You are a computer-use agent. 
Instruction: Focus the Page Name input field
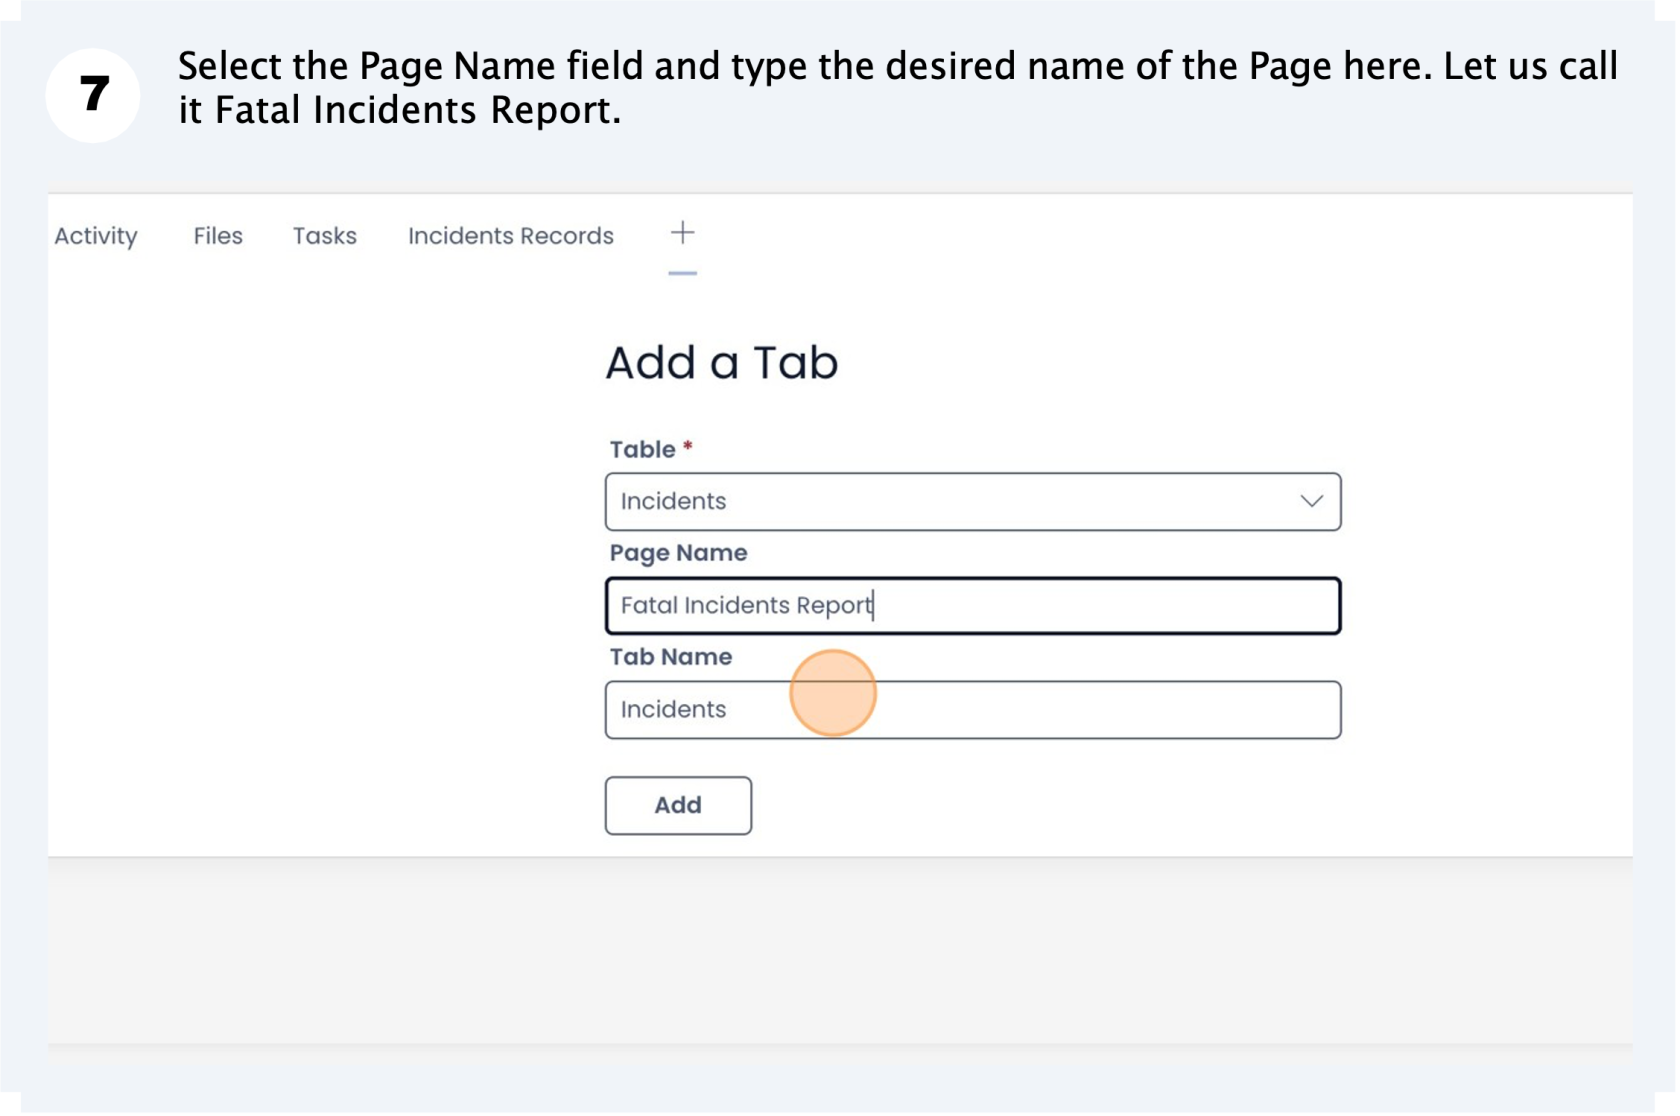[x=972, y=606]
